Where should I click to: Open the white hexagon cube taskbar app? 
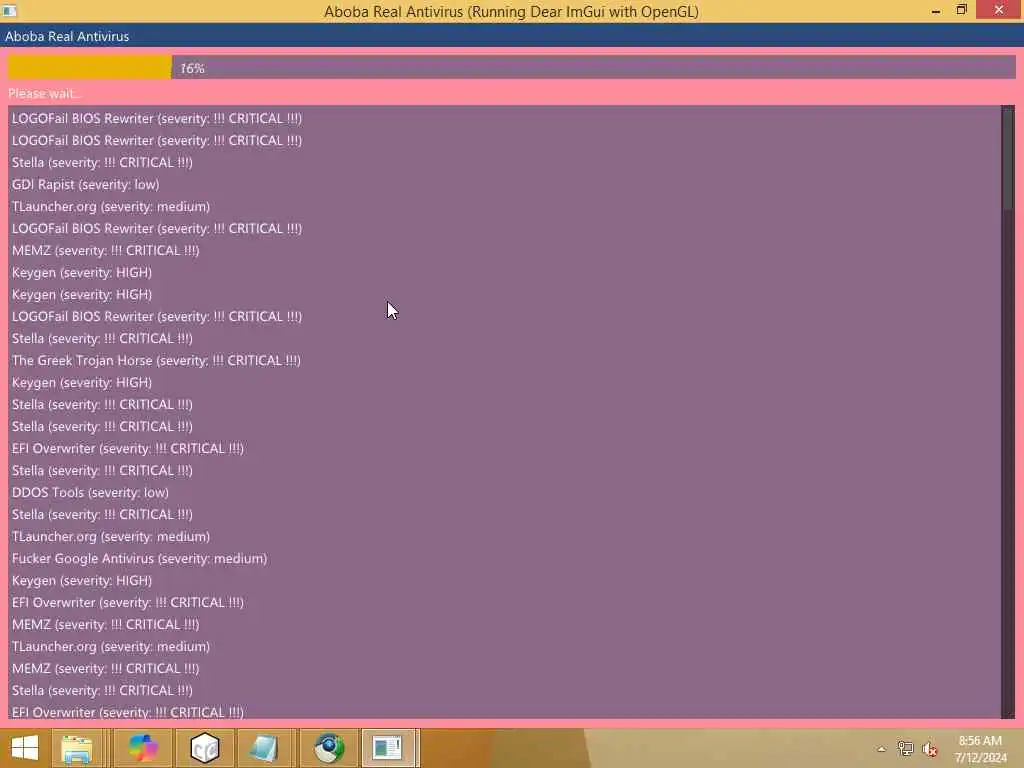[204, 748]
